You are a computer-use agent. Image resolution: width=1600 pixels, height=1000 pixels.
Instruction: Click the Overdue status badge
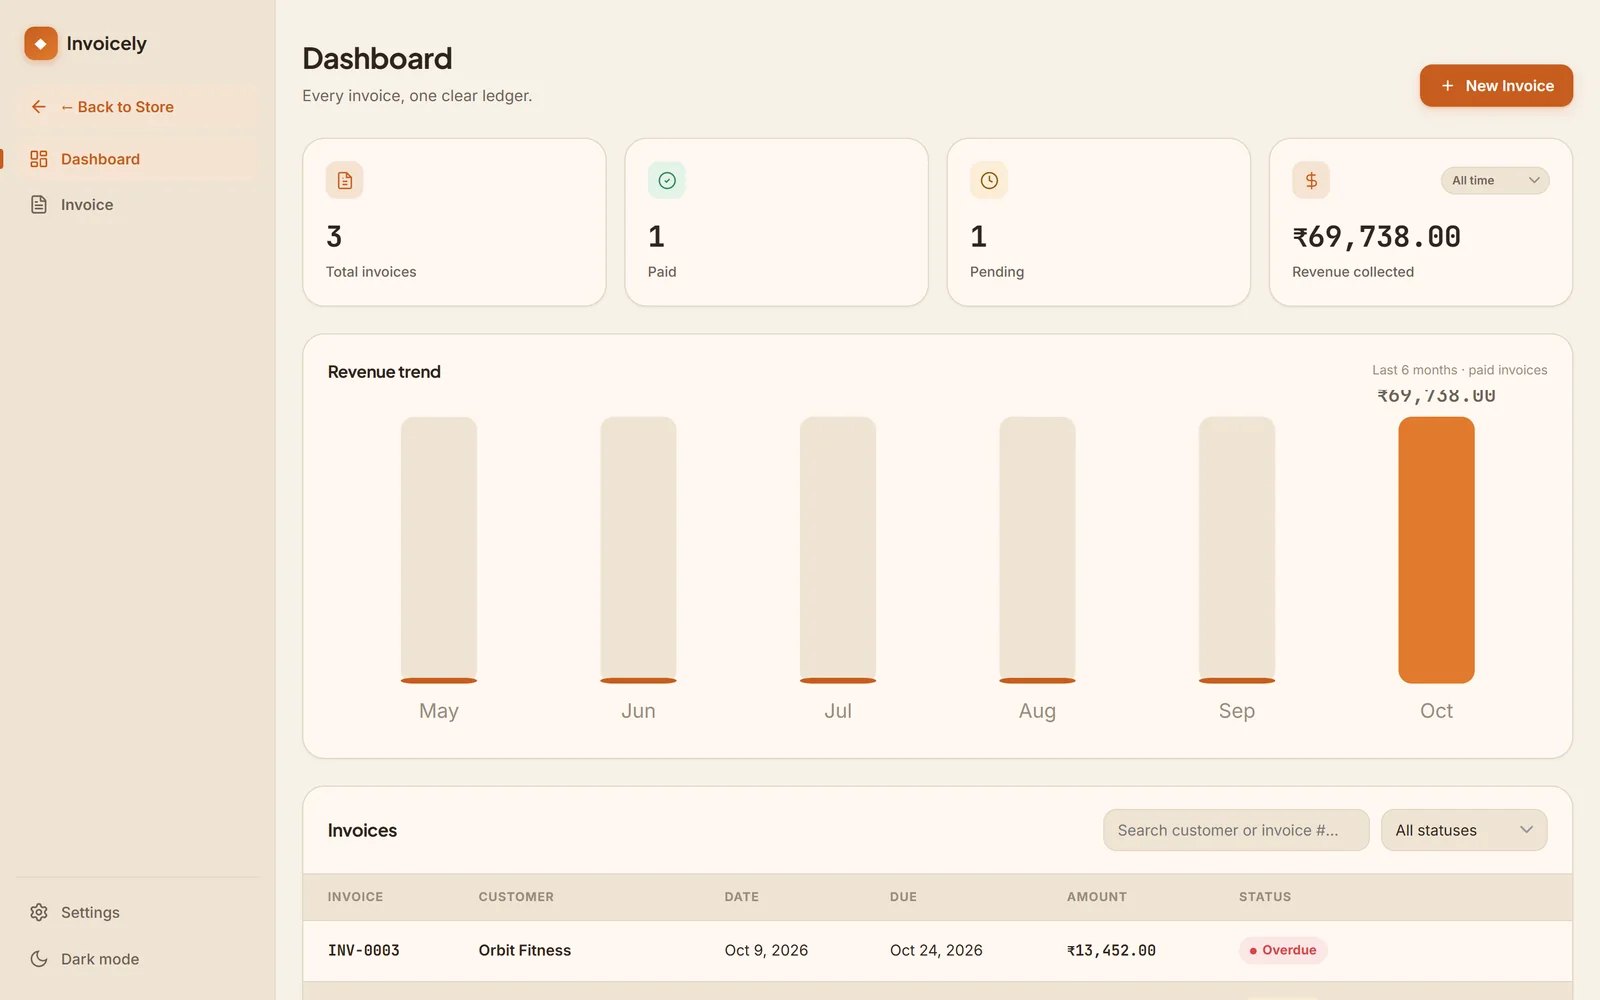pos(1283,950)
